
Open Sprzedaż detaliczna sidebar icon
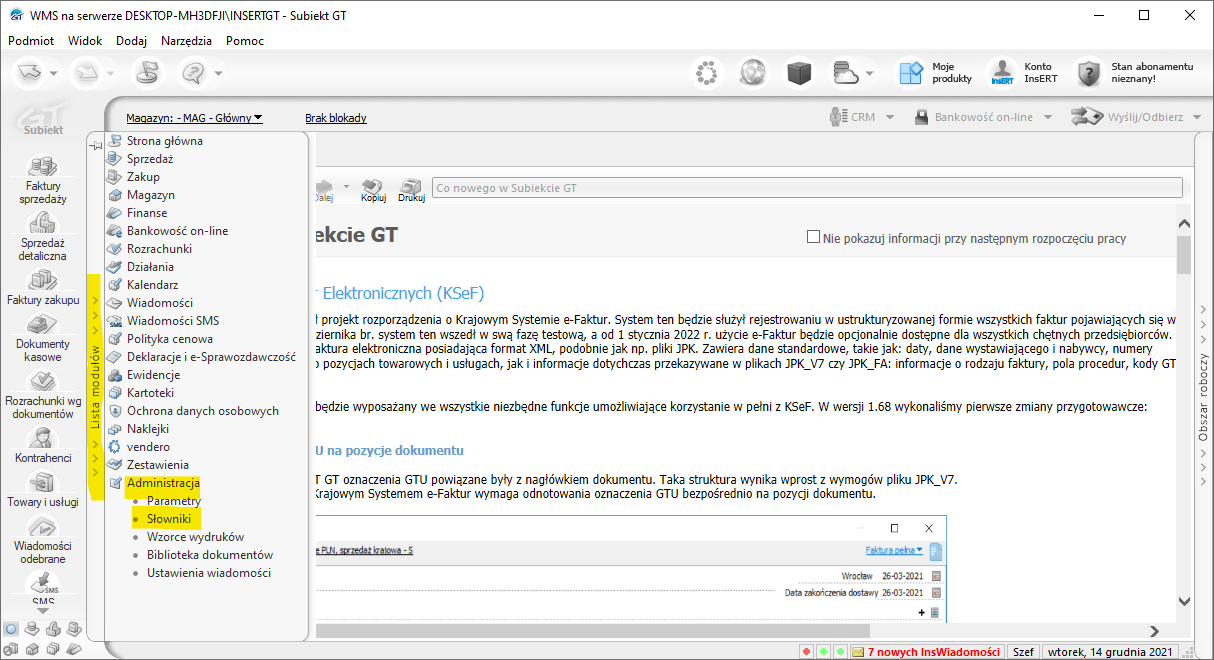click(43, 224)
